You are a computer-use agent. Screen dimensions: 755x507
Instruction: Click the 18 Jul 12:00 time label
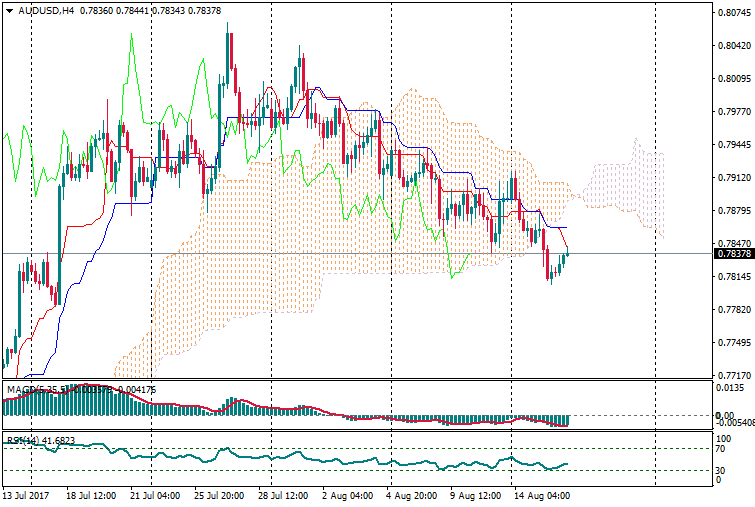[91, 495]
